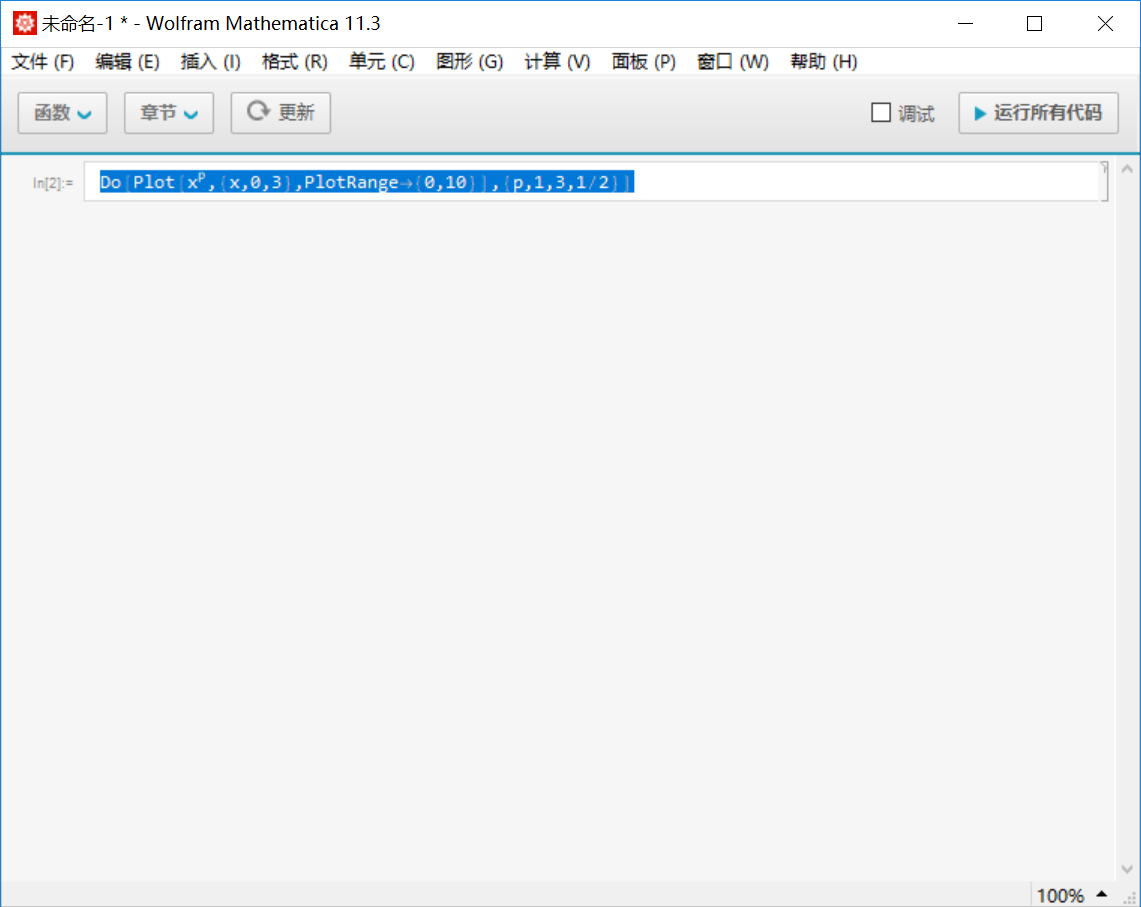Click the In[2] cell label

[x=53, y=183]
